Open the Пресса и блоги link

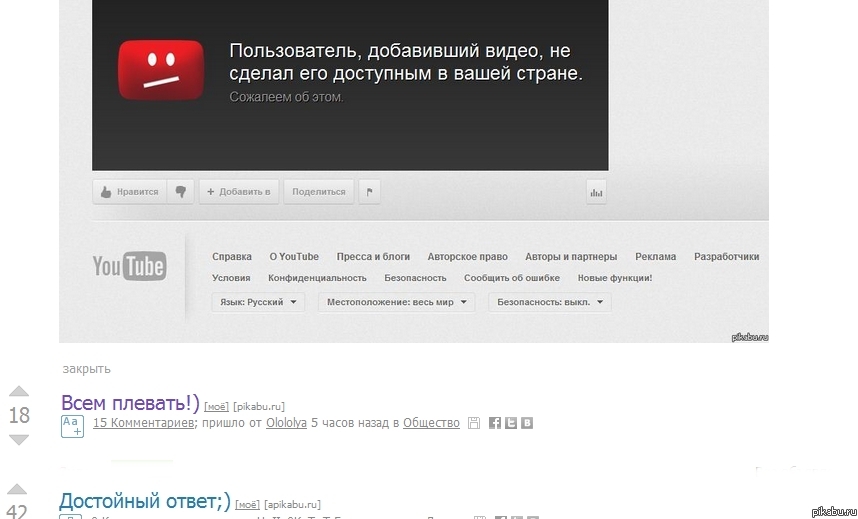373,257
